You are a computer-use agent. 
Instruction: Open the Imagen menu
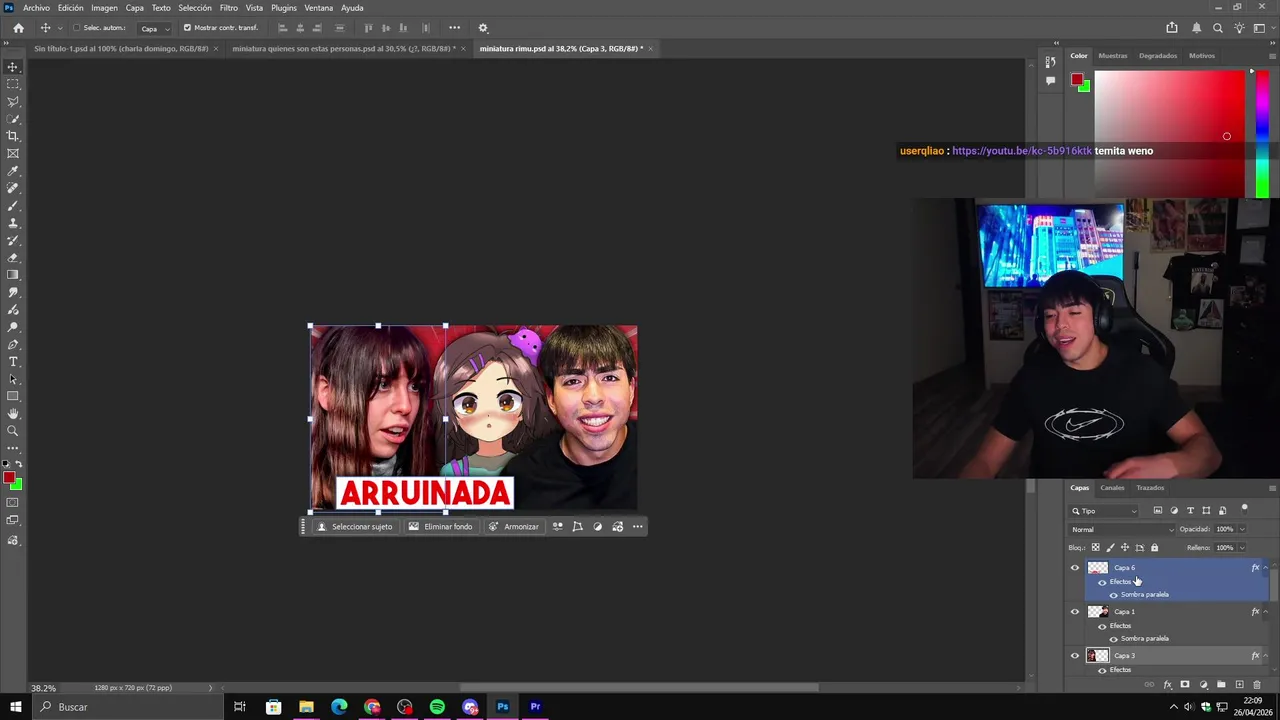coord(104,8)
